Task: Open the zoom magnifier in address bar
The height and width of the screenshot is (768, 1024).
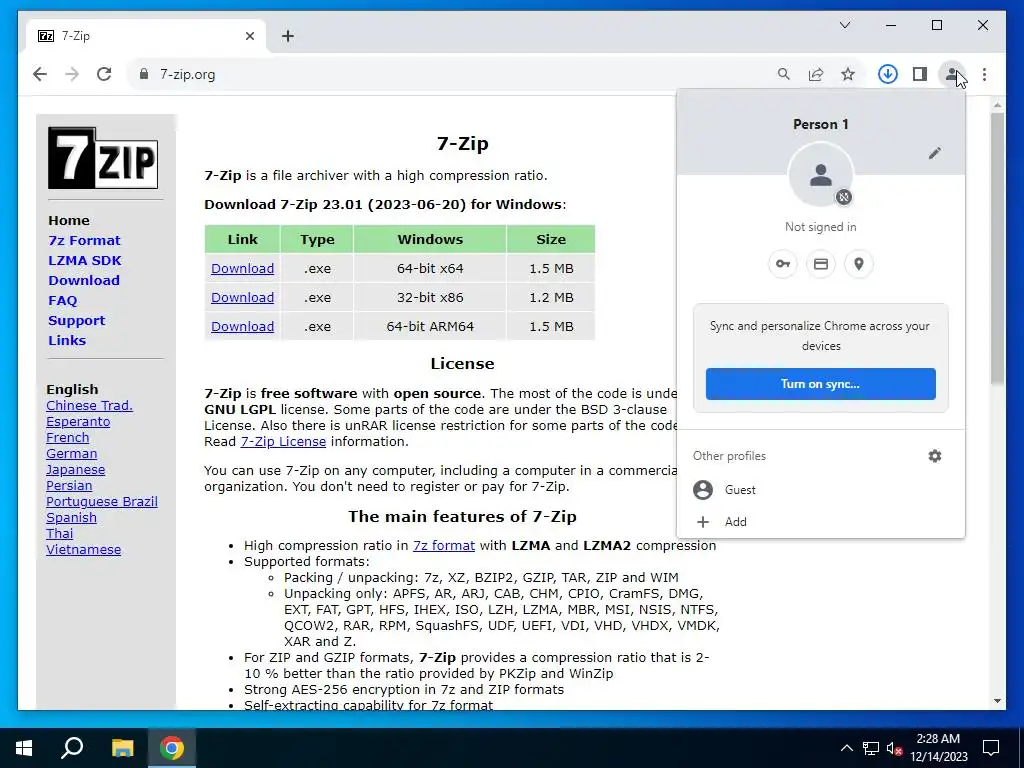Action: click(784, 74)
